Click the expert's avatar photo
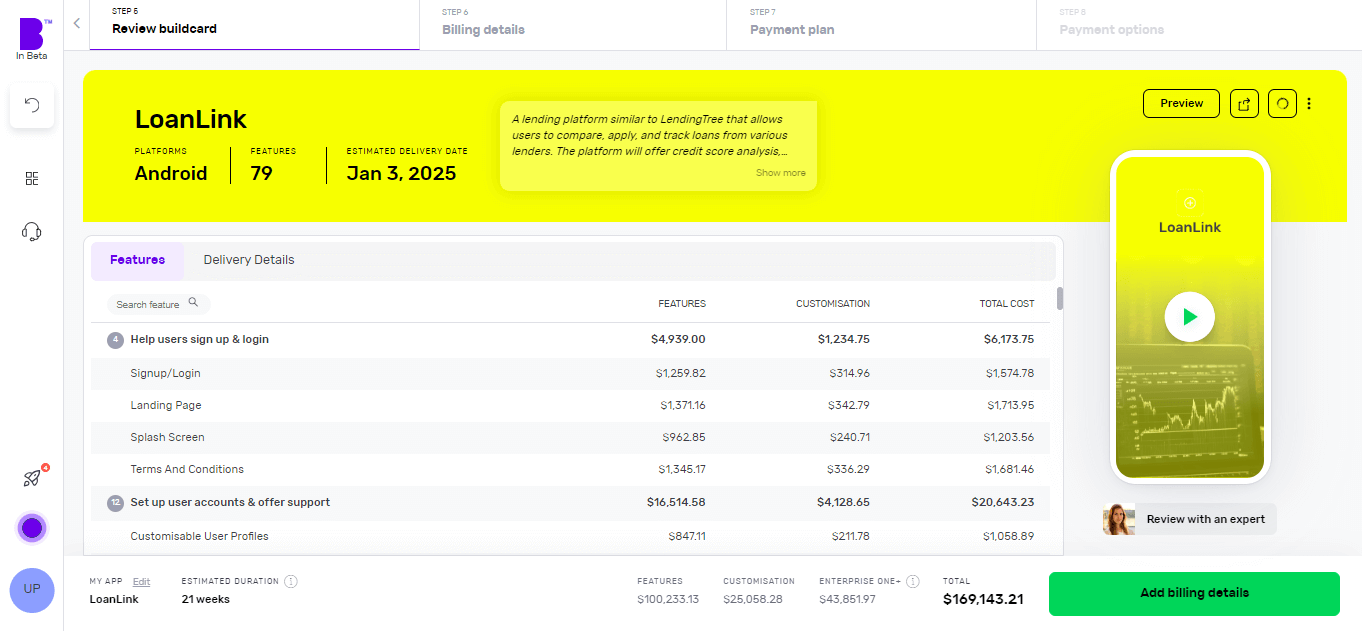 pyautogui.click(x=1119, y=519)
